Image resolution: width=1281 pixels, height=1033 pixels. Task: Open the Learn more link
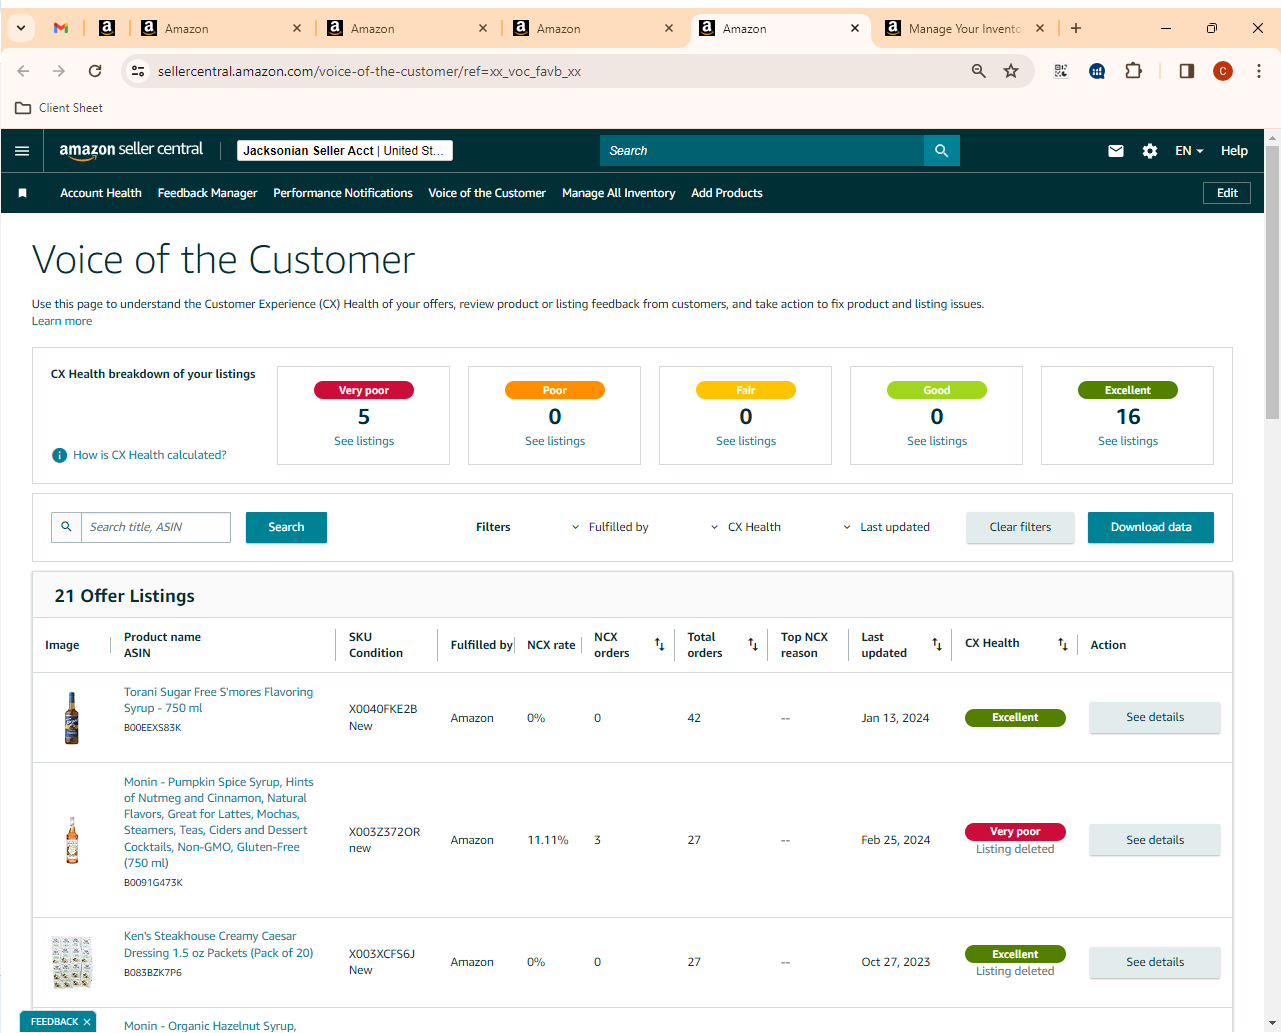coord(62,321)
